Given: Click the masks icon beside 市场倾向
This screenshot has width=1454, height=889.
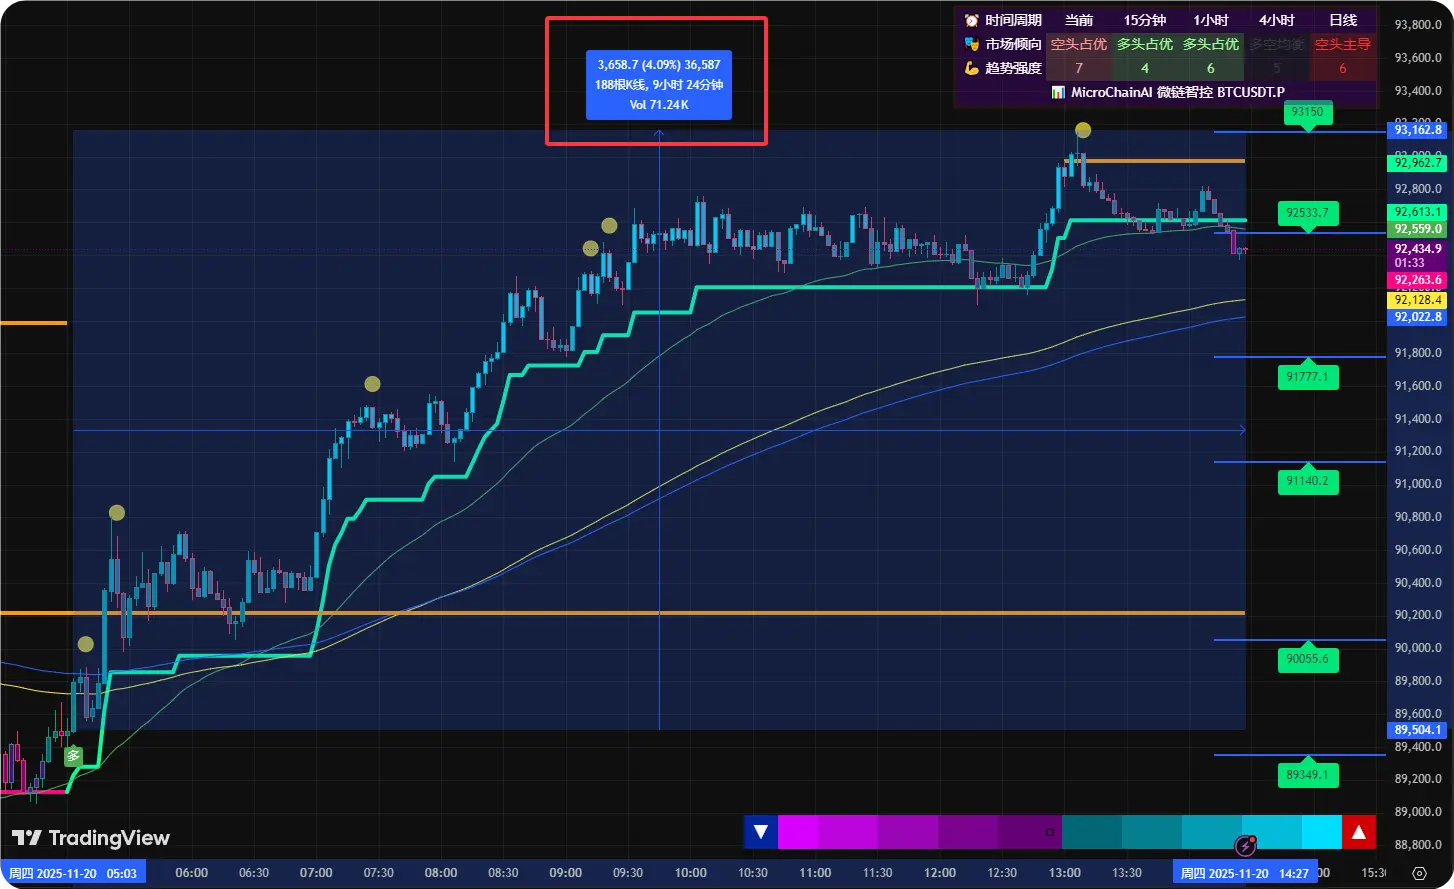Looking at the screenshot, I should pos(971,44).
